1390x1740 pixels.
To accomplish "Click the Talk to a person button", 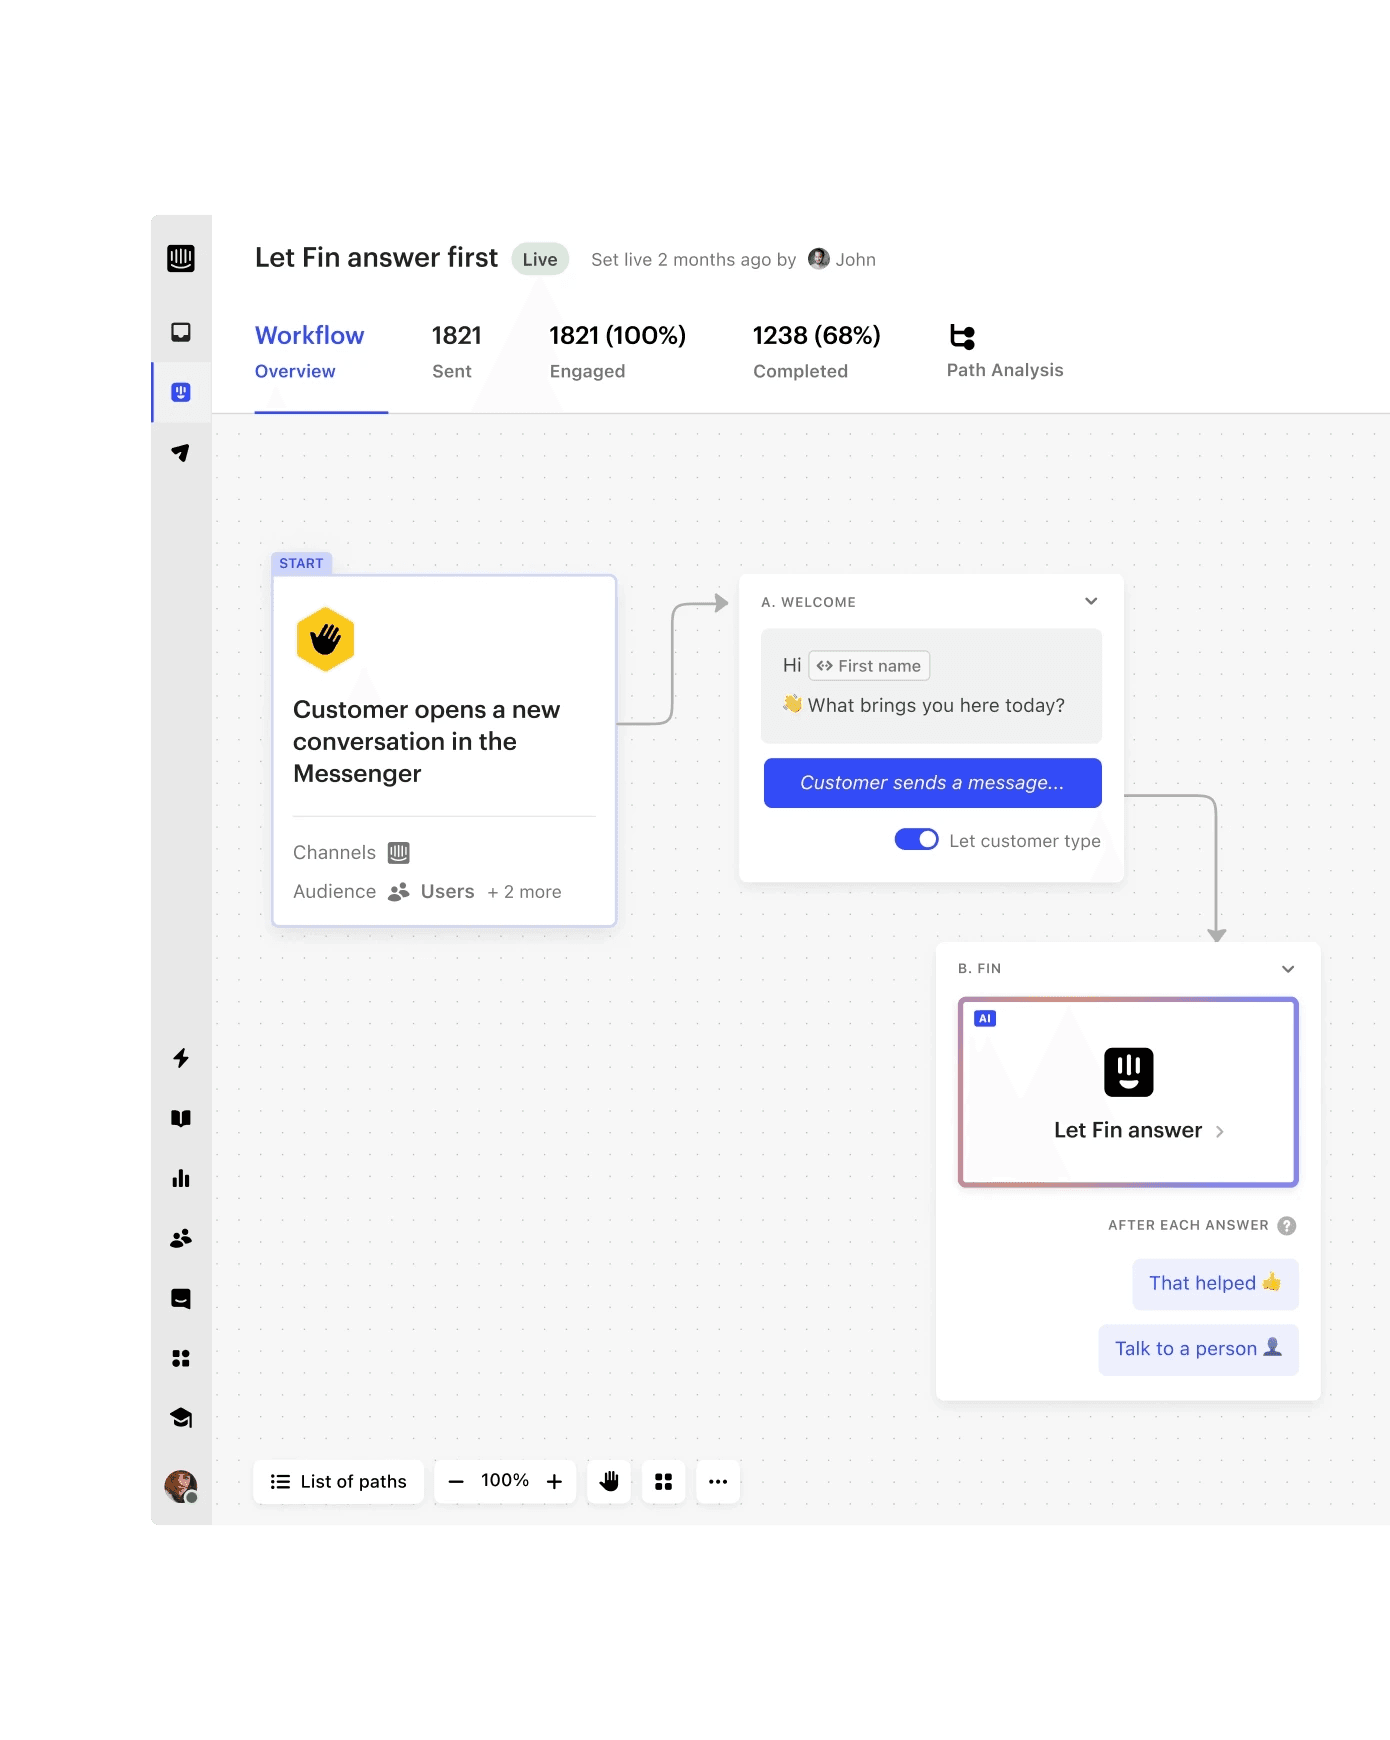I will [1198, 1349].
